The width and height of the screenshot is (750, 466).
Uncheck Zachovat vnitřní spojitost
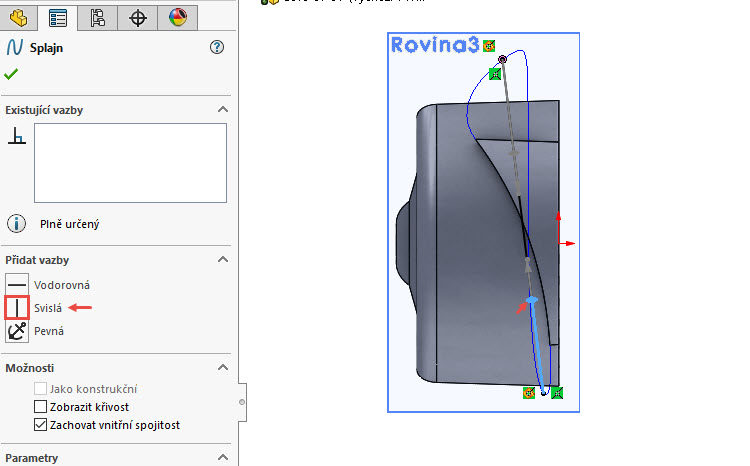tap(40, 425)
